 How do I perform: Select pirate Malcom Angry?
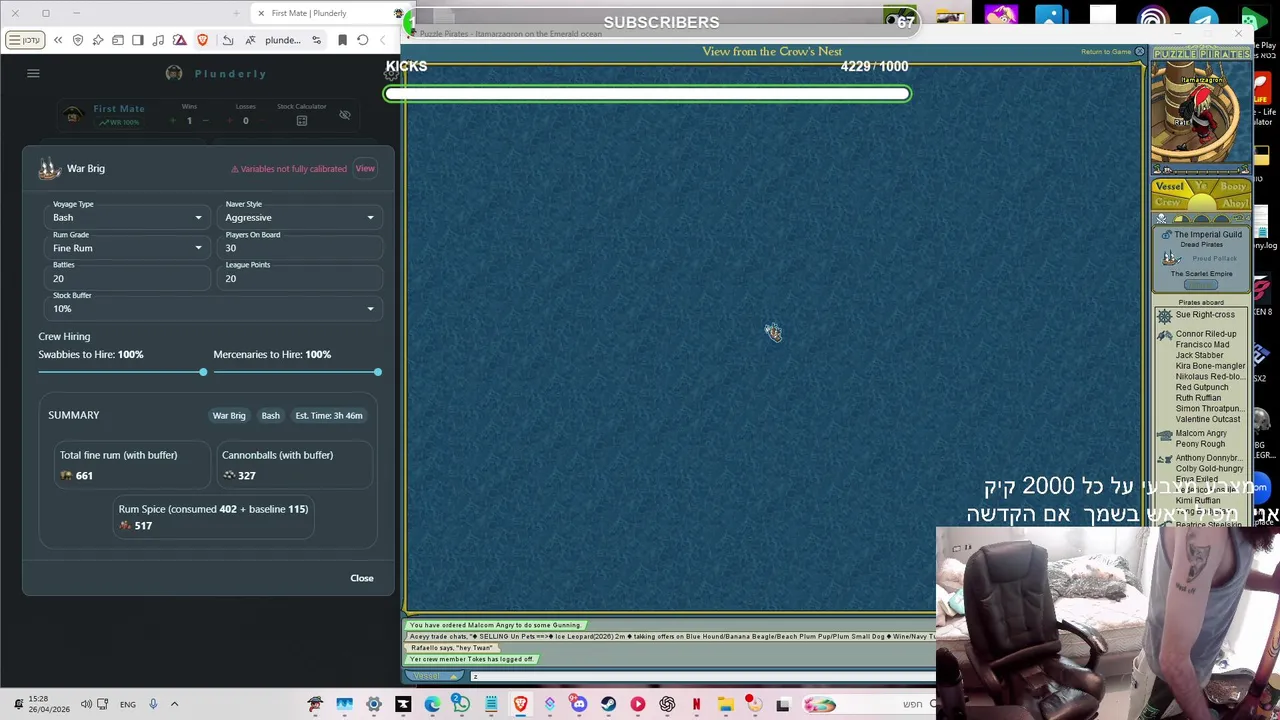click(x=1201, y=433)
